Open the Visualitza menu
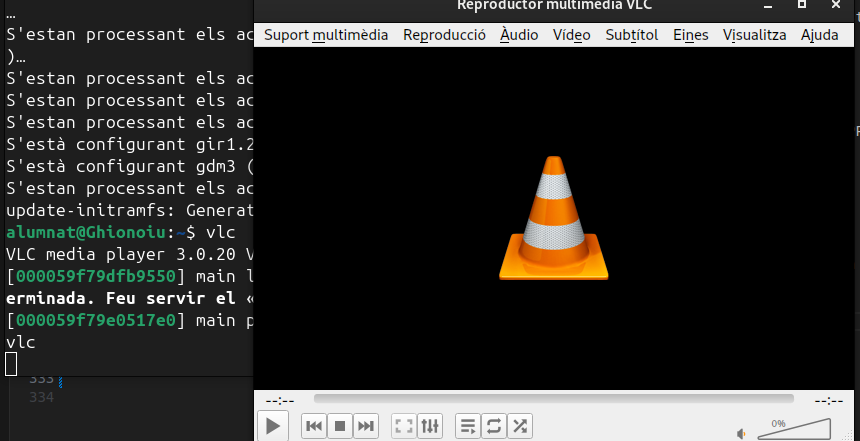 (754, 35)
